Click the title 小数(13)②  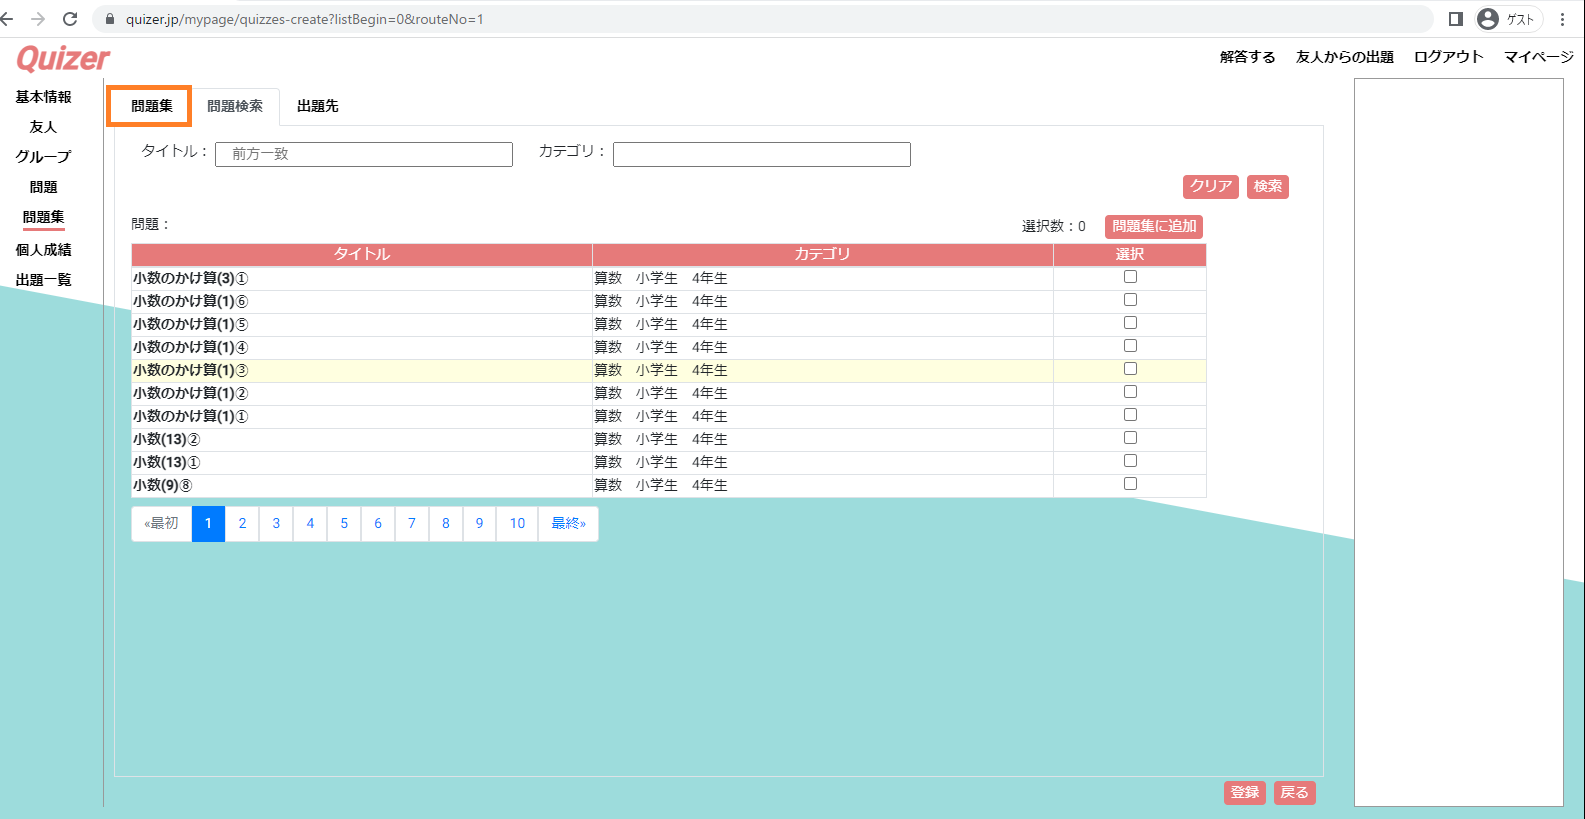(166, 439)
